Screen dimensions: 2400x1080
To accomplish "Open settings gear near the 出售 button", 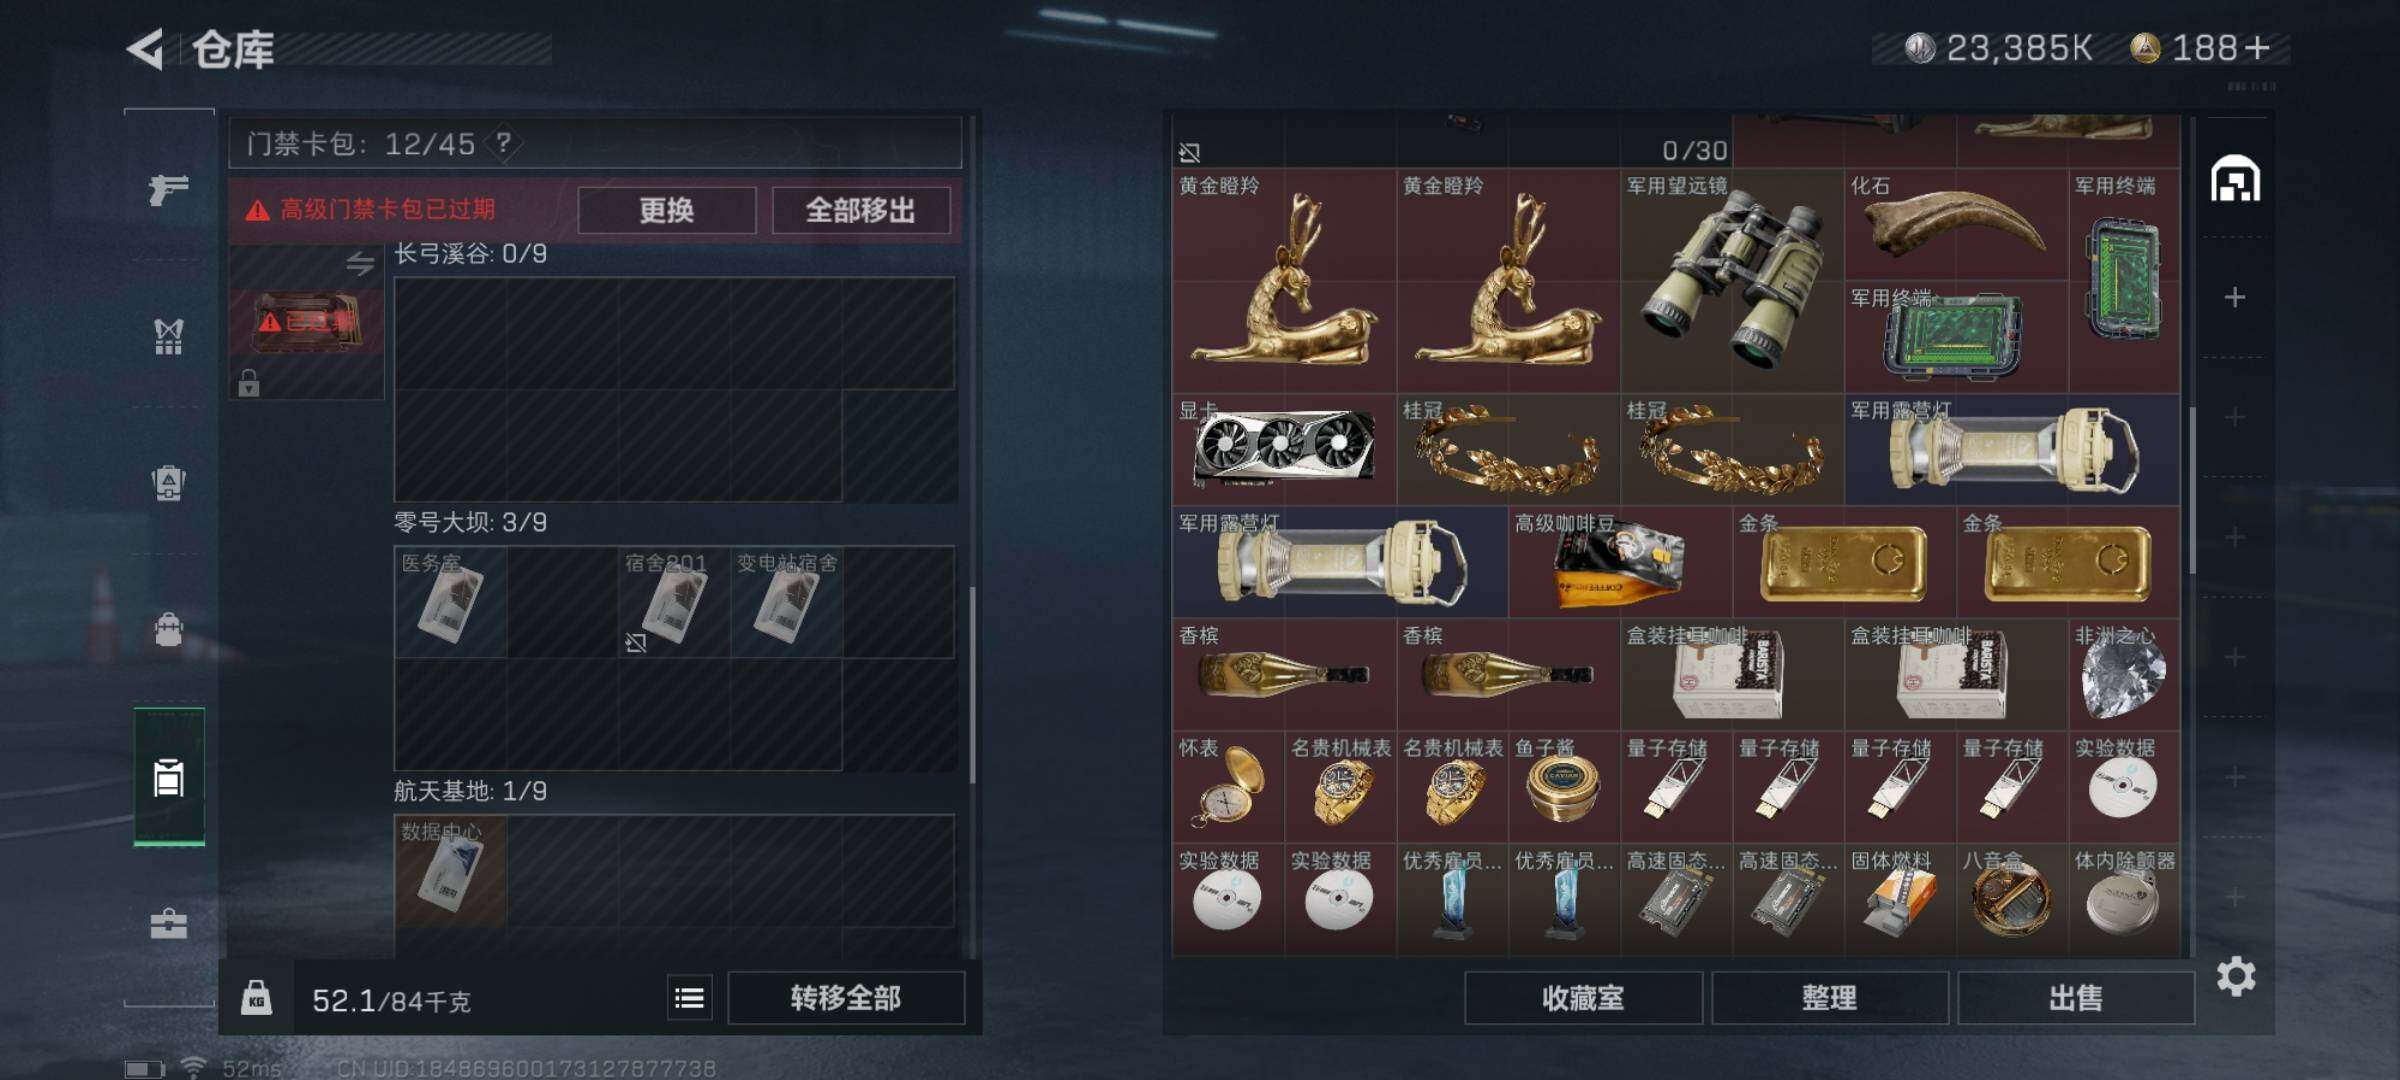I will pos(2236,976).
